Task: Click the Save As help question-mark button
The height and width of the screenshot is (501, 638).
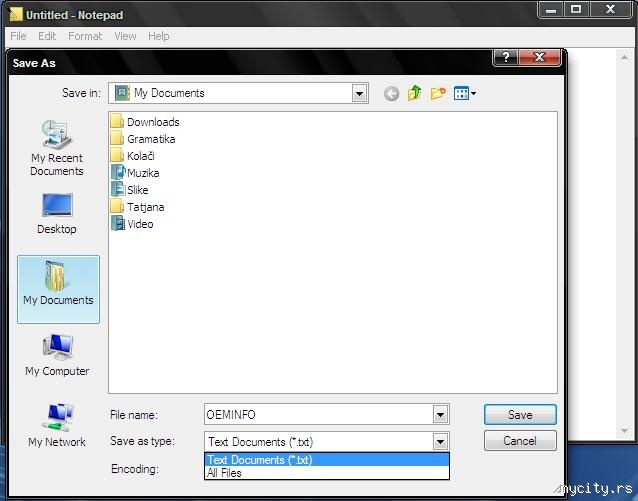Action: coord(506,57)
